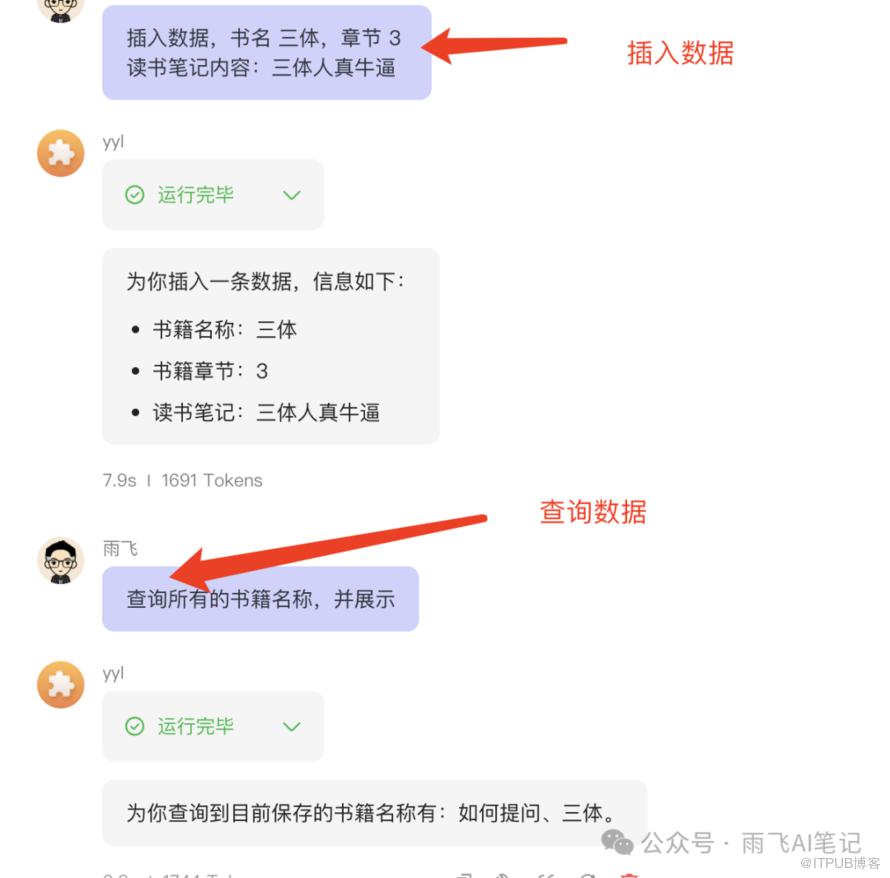The image size is (890, 878).
Task: Select the user message 查询所有的书籍名称，并展示
Action: (x=261, y=599)
